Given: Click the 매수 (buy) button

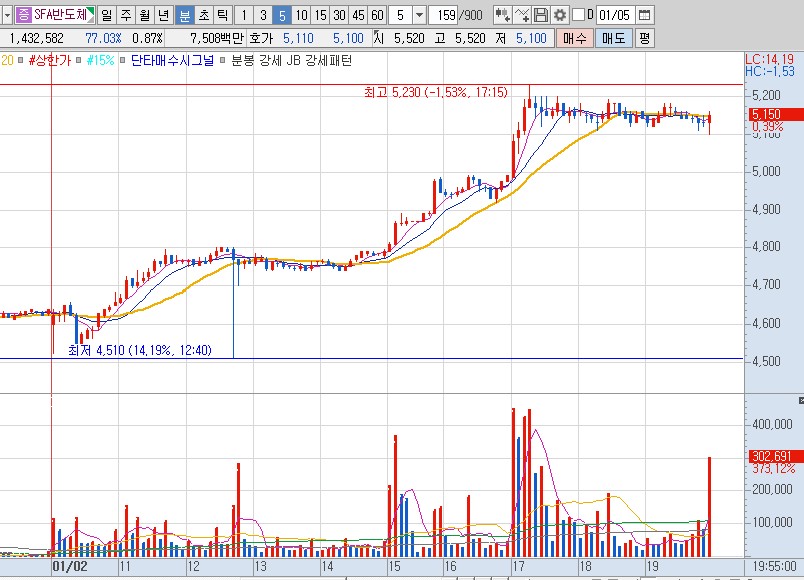Looking at the screenshot, I should click(x=575, y=38).
